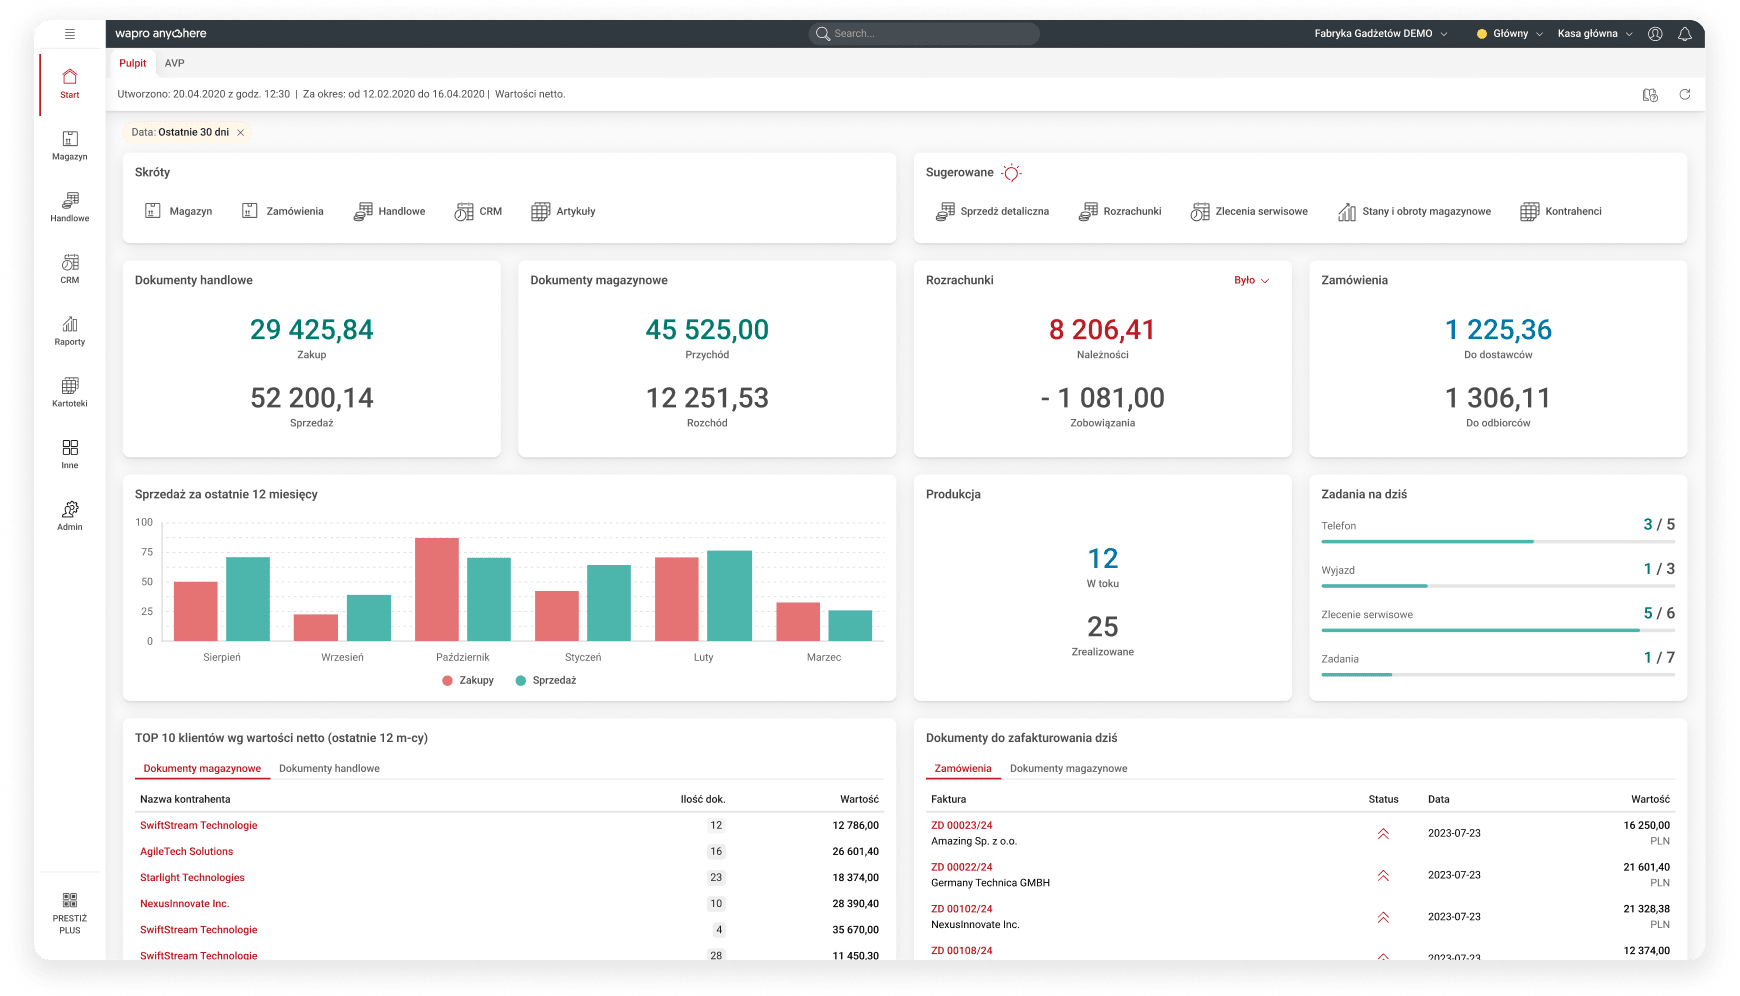Open the AgileTech Solutions client link
Screen dimensions: 1740x996
pos(186,851)
